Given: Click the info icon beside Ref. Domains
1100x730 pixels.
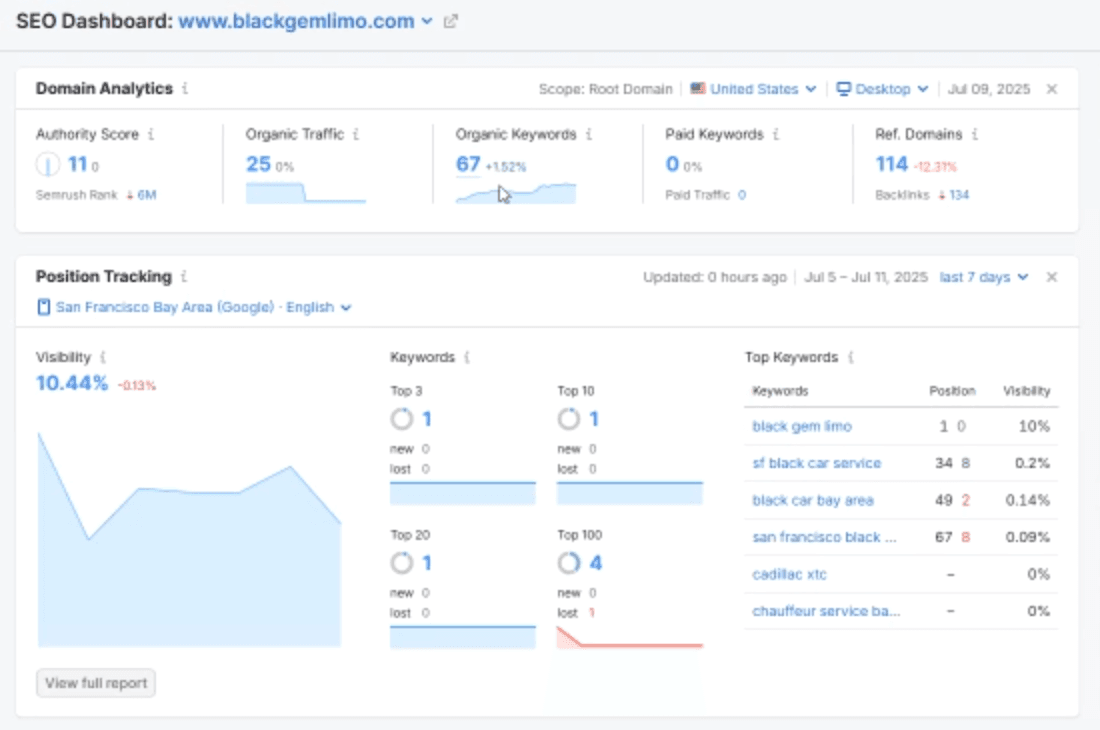Looking at the screenshot, I should point(975,134).
